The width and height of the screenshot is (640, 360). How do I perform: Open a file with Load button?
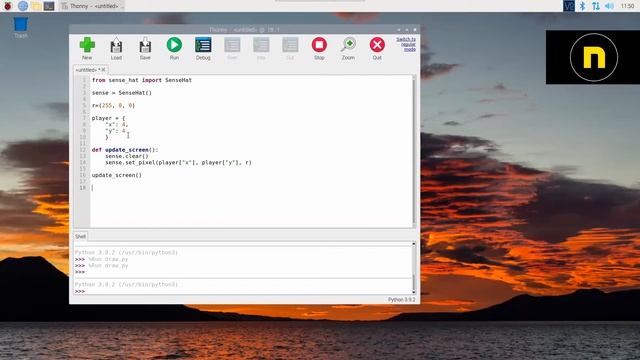coord(116,48)
